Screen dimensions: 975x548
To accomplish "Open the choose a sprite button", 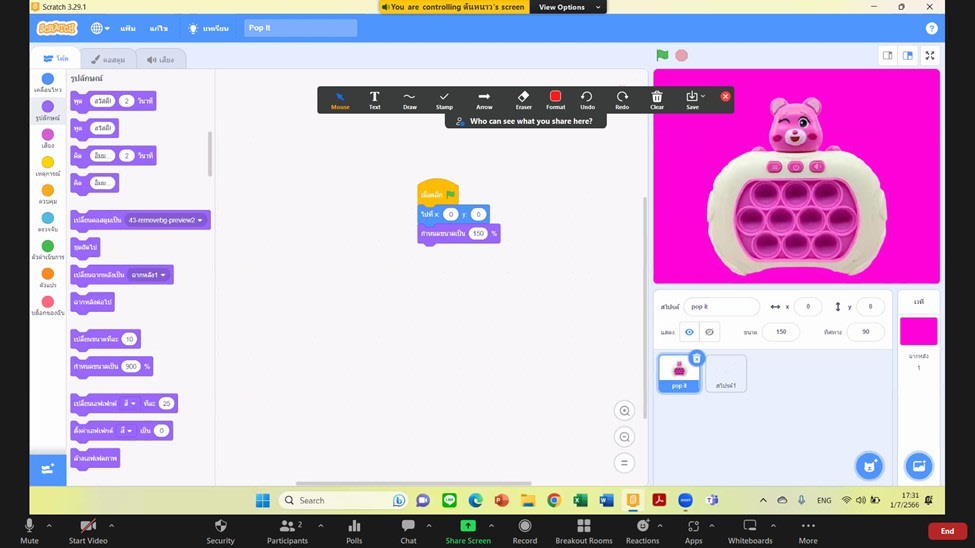I will 869,466.
